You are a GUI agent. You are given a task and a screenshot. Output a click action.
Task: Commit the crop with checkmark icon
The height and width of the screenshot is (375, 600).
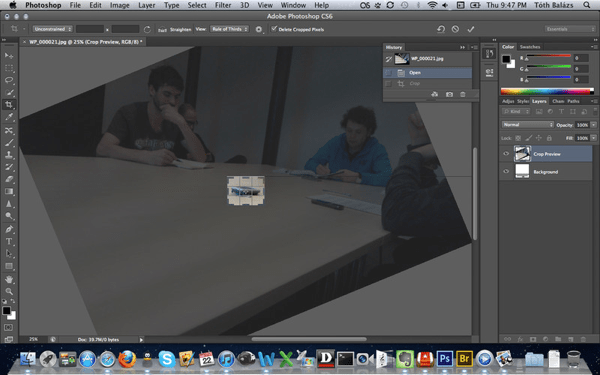(x=471, y=29)
